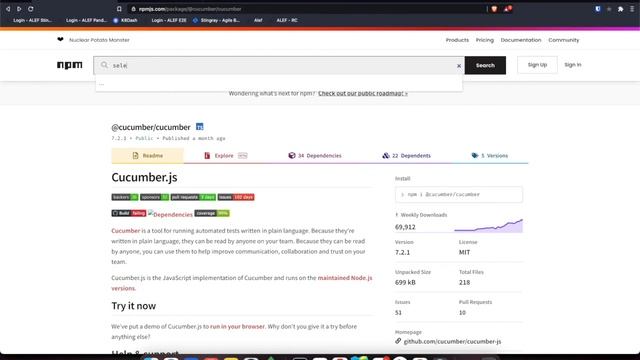This screenshot has height=360, width=640.
Task: Open ALEF - RC bookmark
Action: pyautogui.click(x=287, y=20)
